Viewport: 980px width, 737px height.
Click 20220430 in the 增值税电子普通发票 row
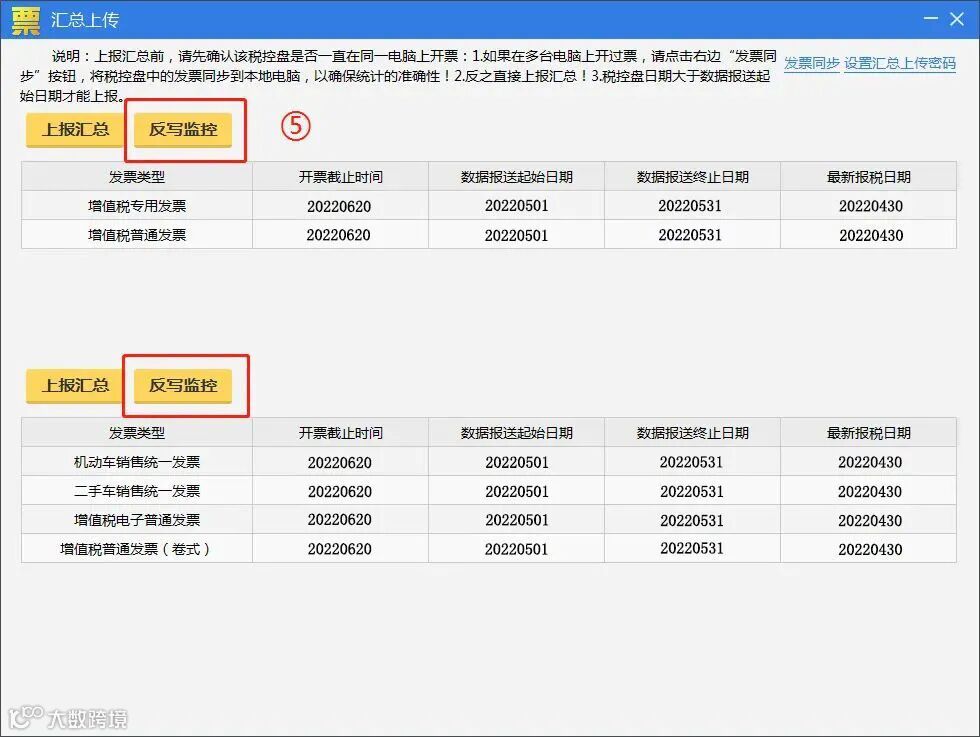pos(870,521)
